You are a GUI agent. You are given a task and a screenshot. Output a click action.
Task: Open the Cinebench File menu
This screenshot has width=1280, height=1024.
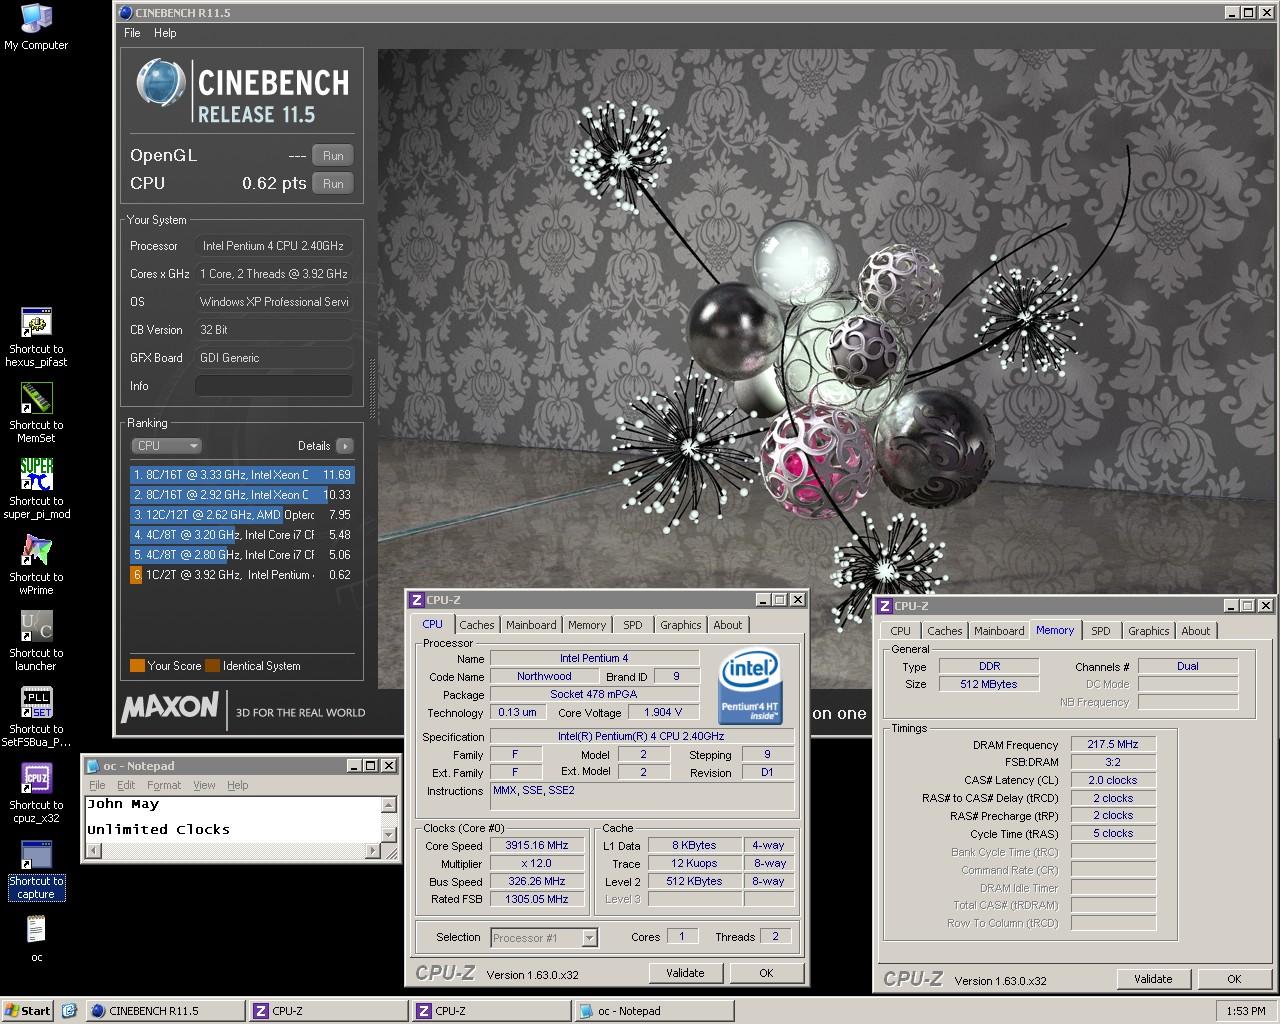(132, 33)
